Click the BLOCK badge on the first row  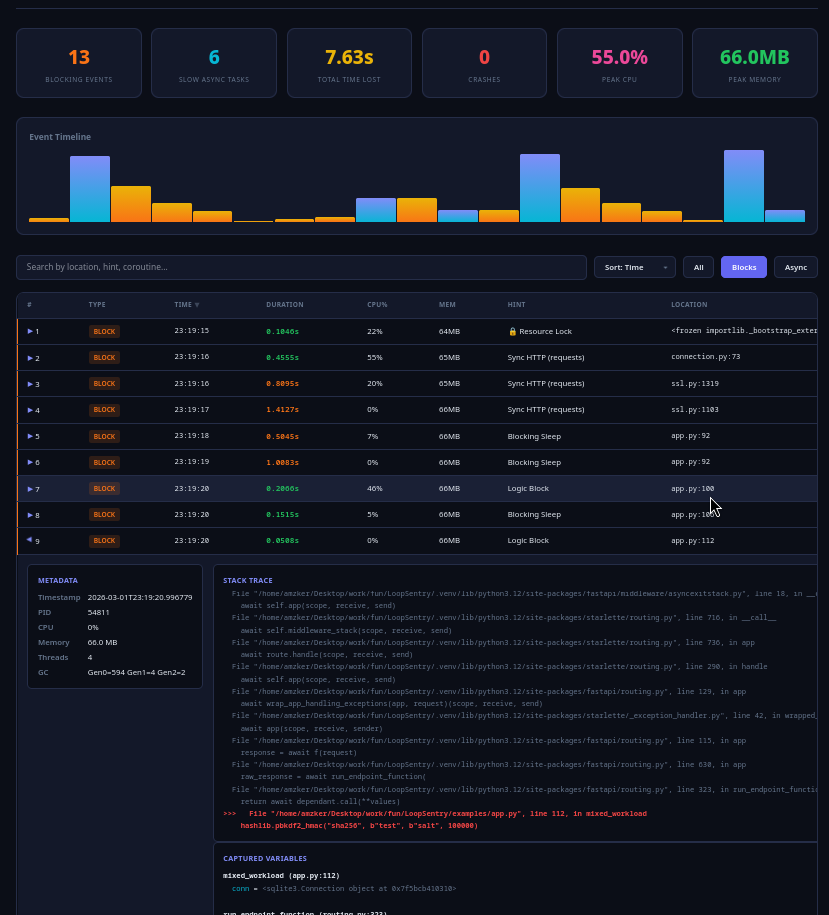pyautogui.click(x=104, y=331)
